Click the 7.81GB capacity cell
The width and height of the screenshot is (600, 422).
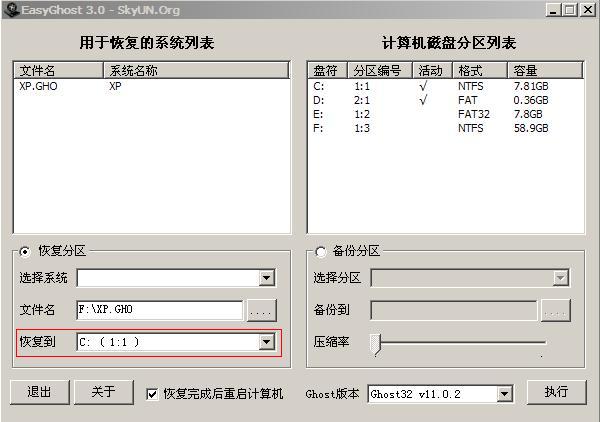tap(531, 86)
